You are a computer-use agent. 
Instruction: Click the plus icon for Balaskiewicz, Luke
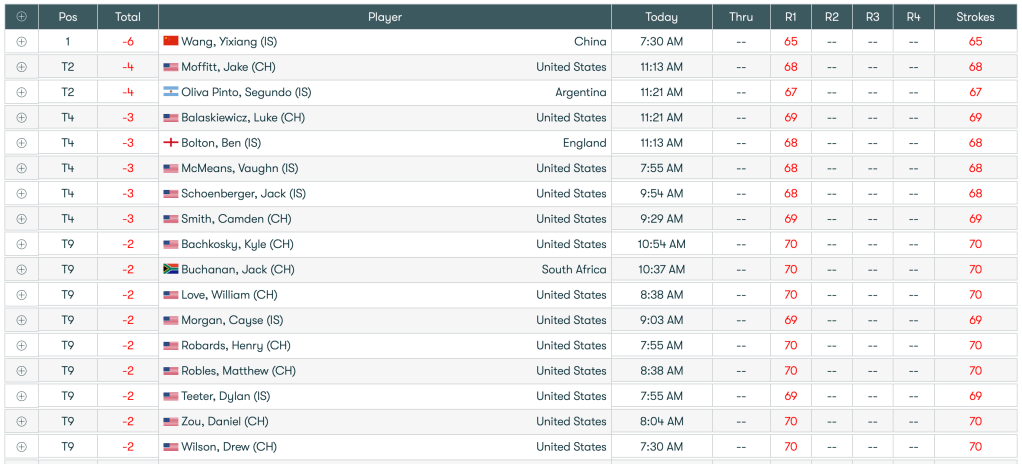click(21, 118)
